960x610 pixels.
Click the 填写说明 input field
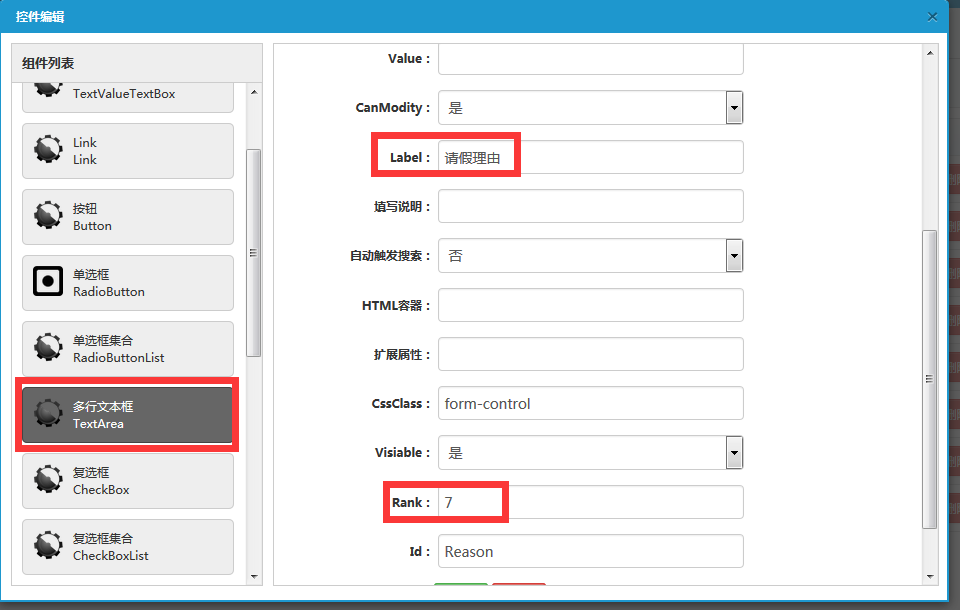[x=591, y=206]
